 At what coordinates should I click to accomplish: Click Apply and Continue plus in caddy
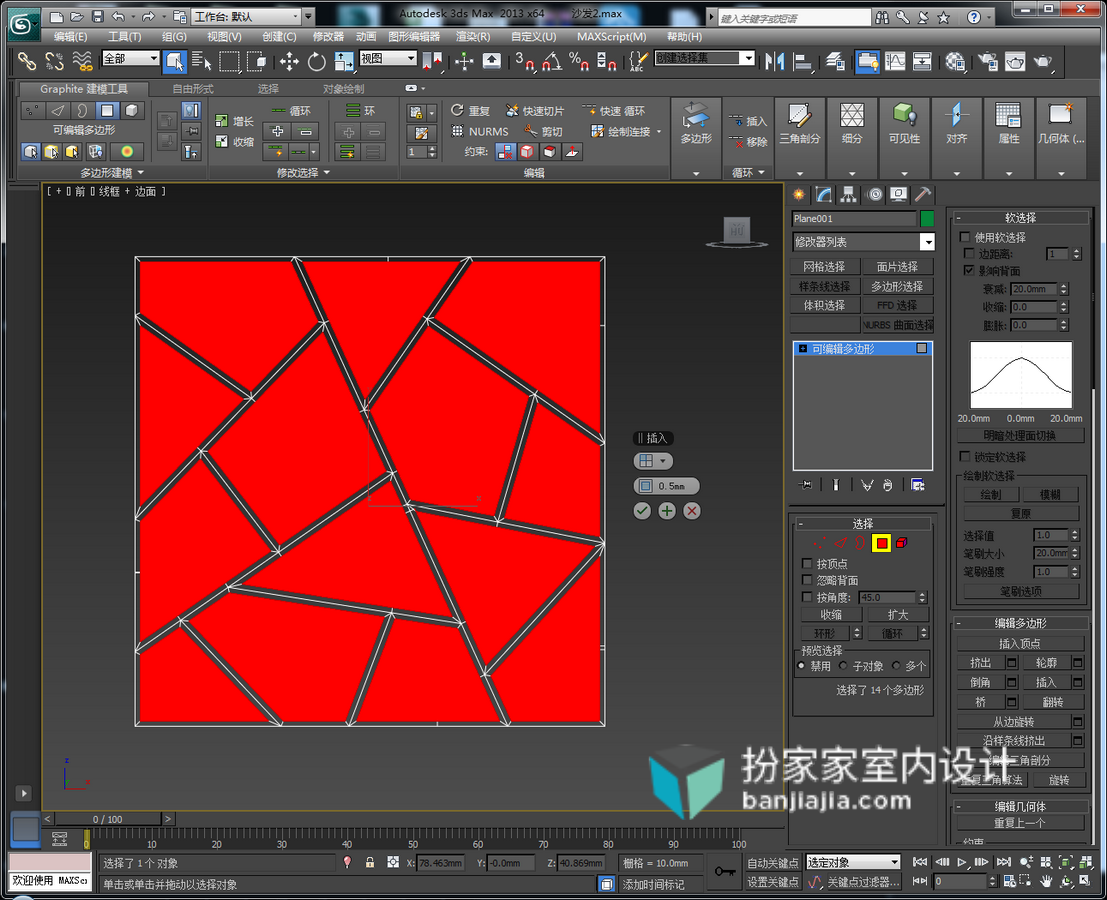(x=666, y=510)
